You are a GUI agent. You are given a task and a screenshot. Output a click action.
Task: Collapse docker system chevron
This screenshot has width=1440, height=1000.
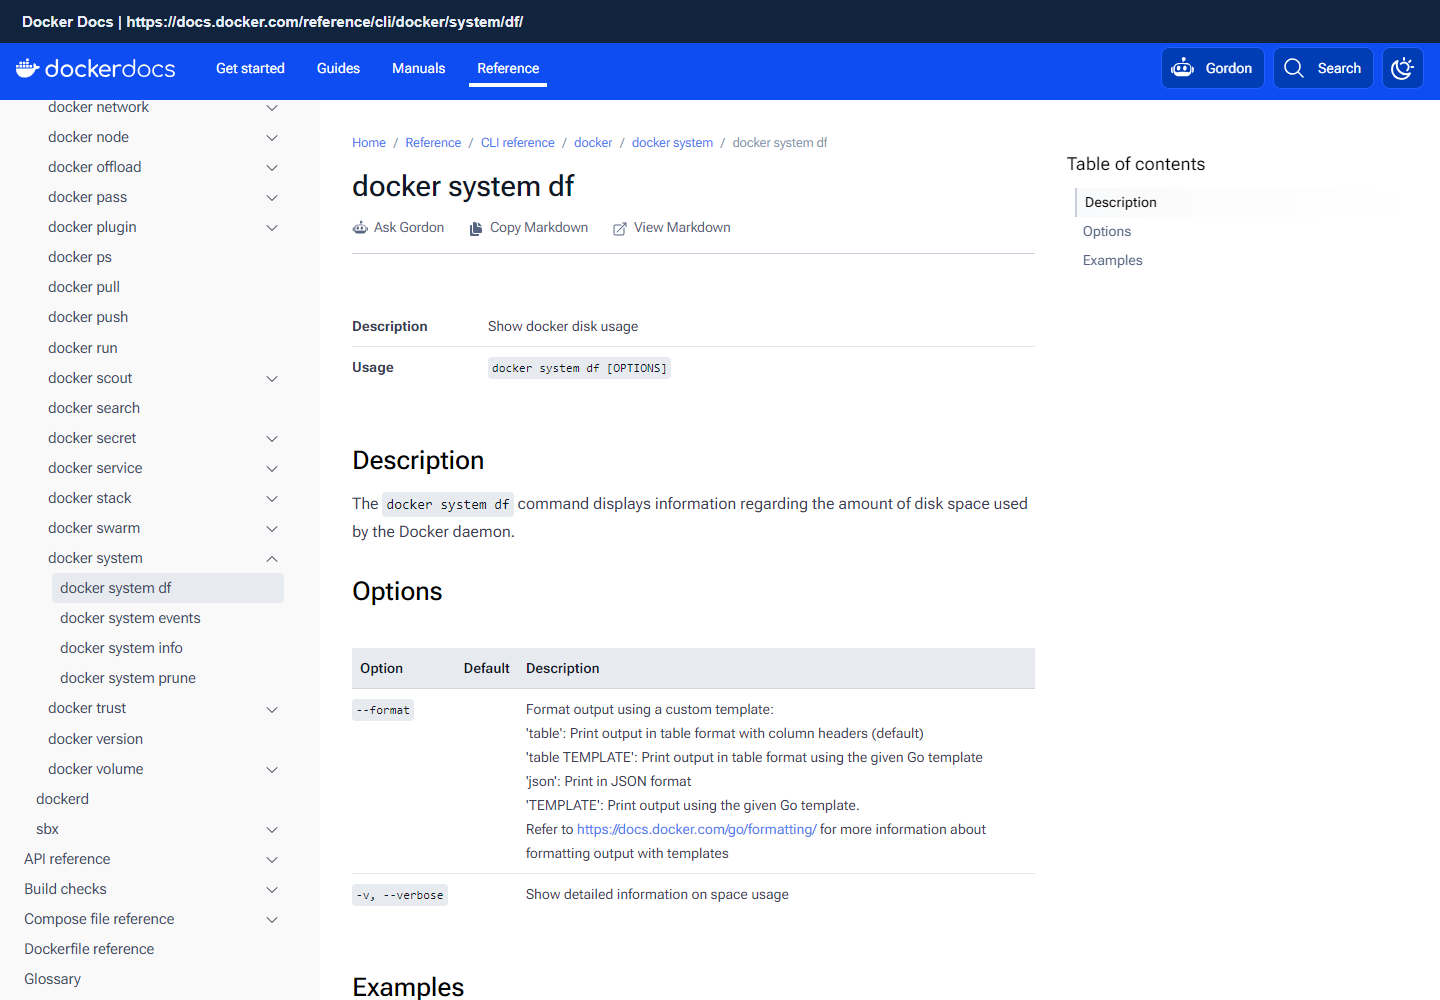tap(272, 558)
